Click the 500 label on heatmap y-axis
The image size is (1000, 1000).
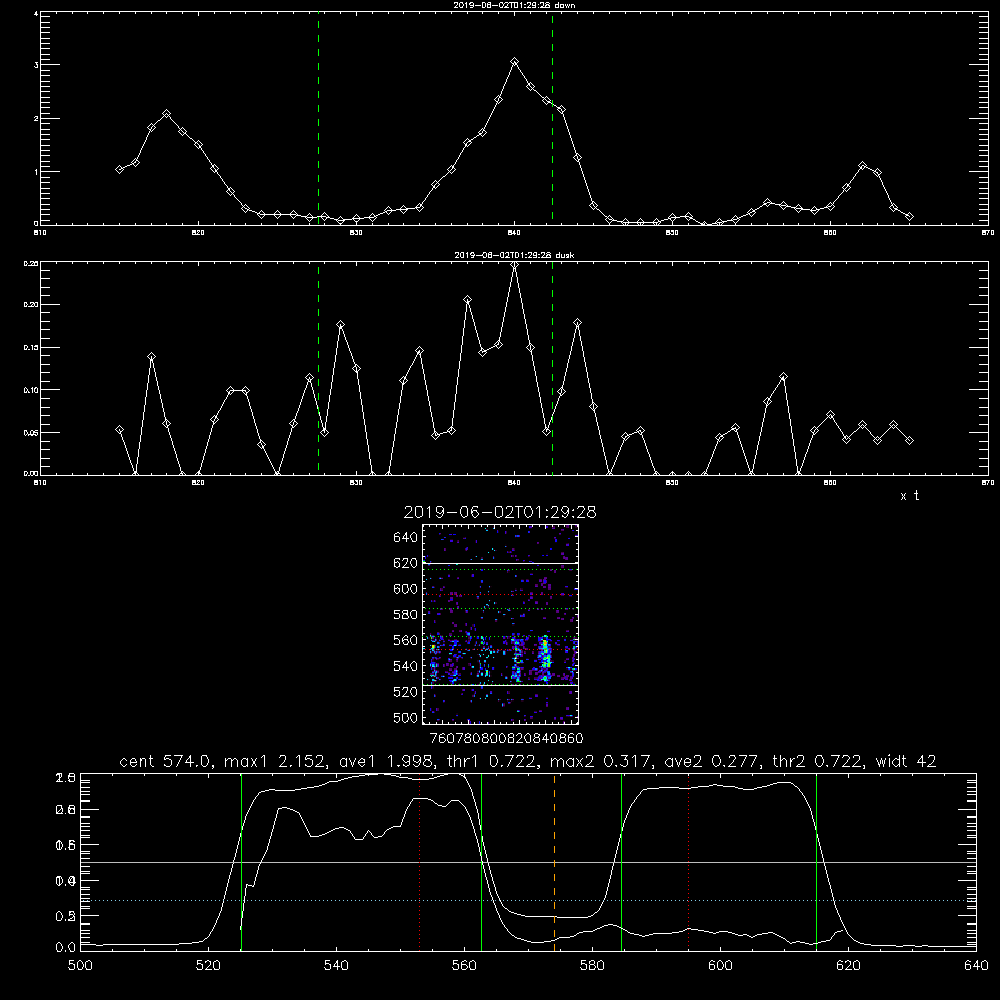coord(406,717)
